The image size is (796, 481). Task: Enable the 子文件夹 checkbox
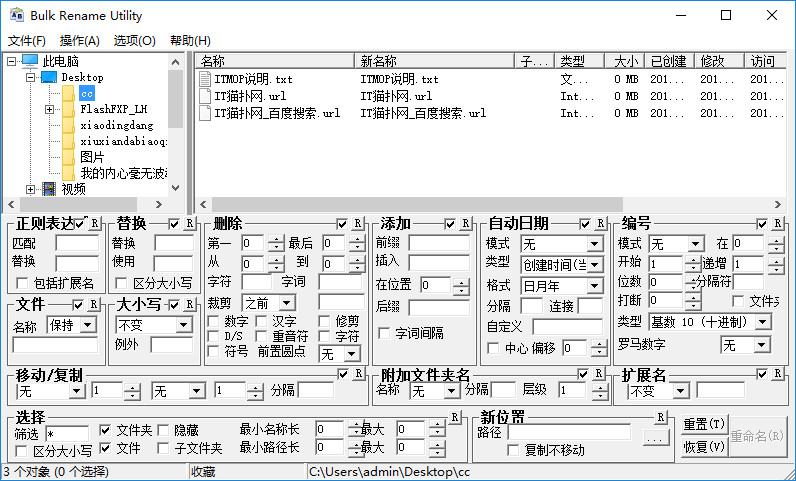click(163, 448)
